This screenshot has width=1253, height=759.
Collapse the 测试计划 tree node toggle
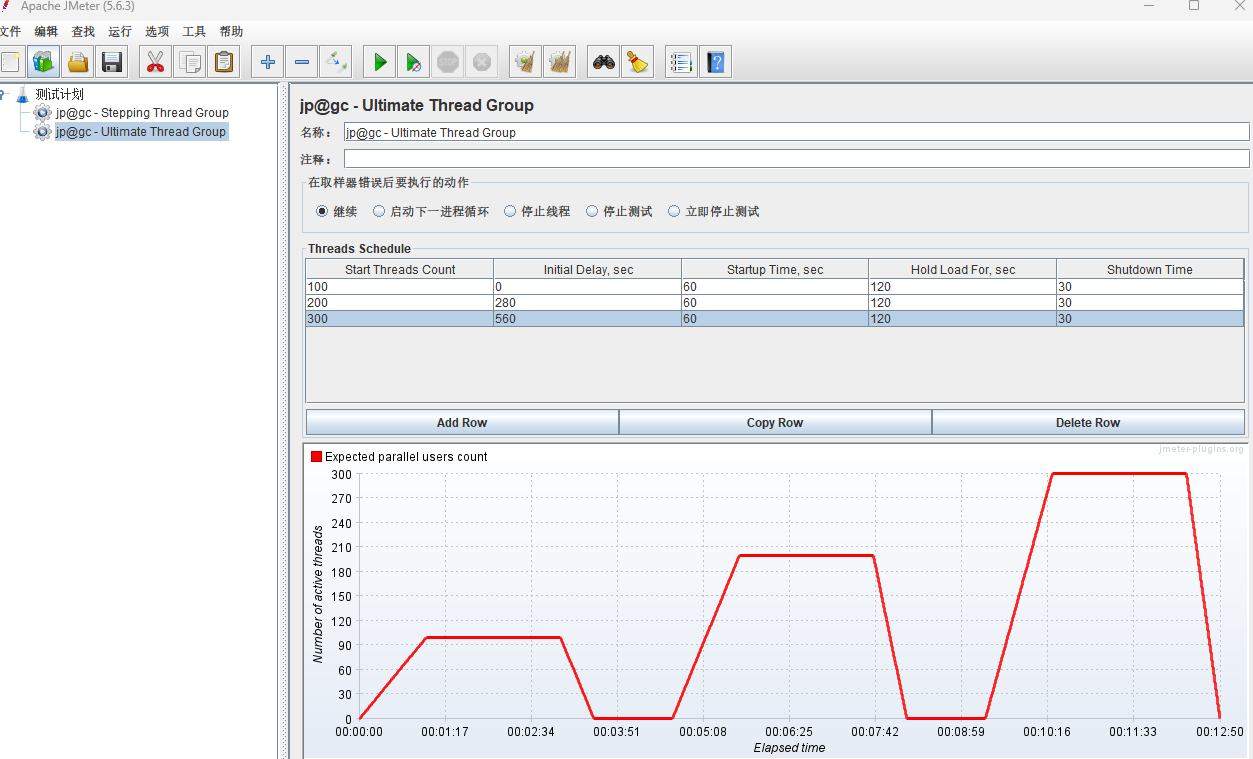(x=3, y=94)
